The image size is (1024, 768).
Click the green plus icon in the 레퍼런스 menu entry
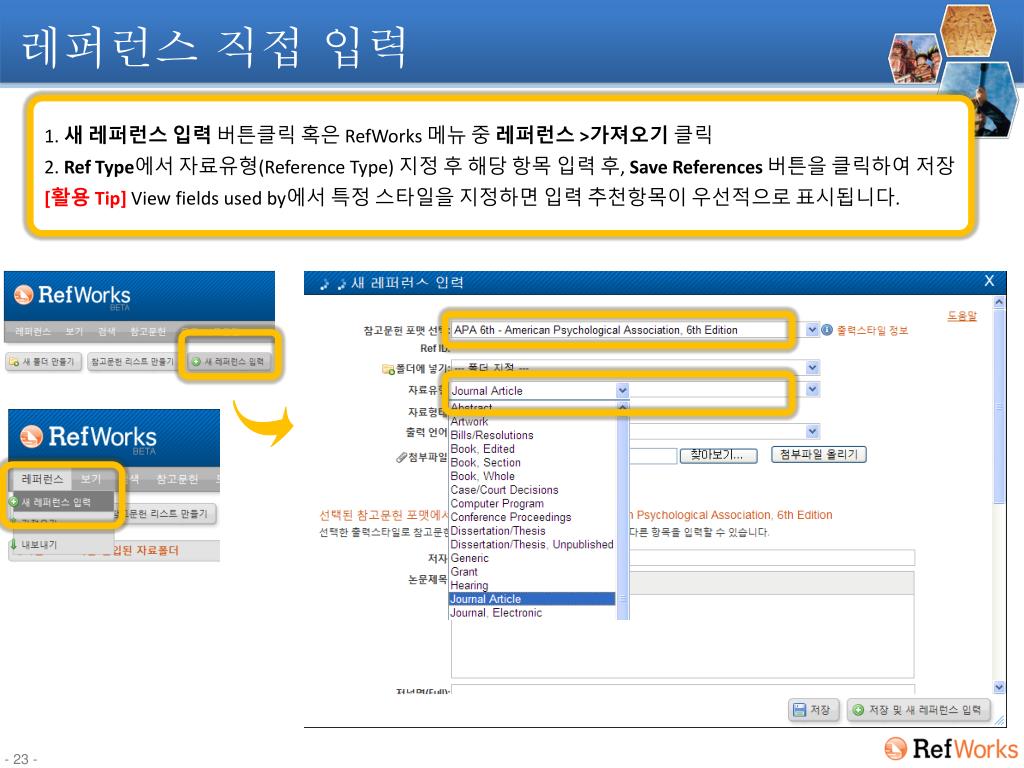(13, 502)
